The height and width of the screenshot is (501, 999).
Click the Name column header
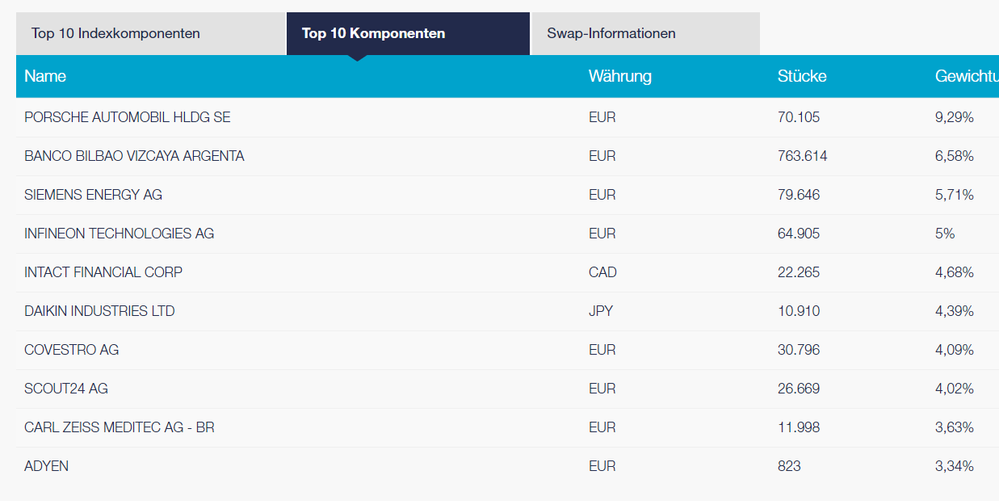click(x=45, y=76)
